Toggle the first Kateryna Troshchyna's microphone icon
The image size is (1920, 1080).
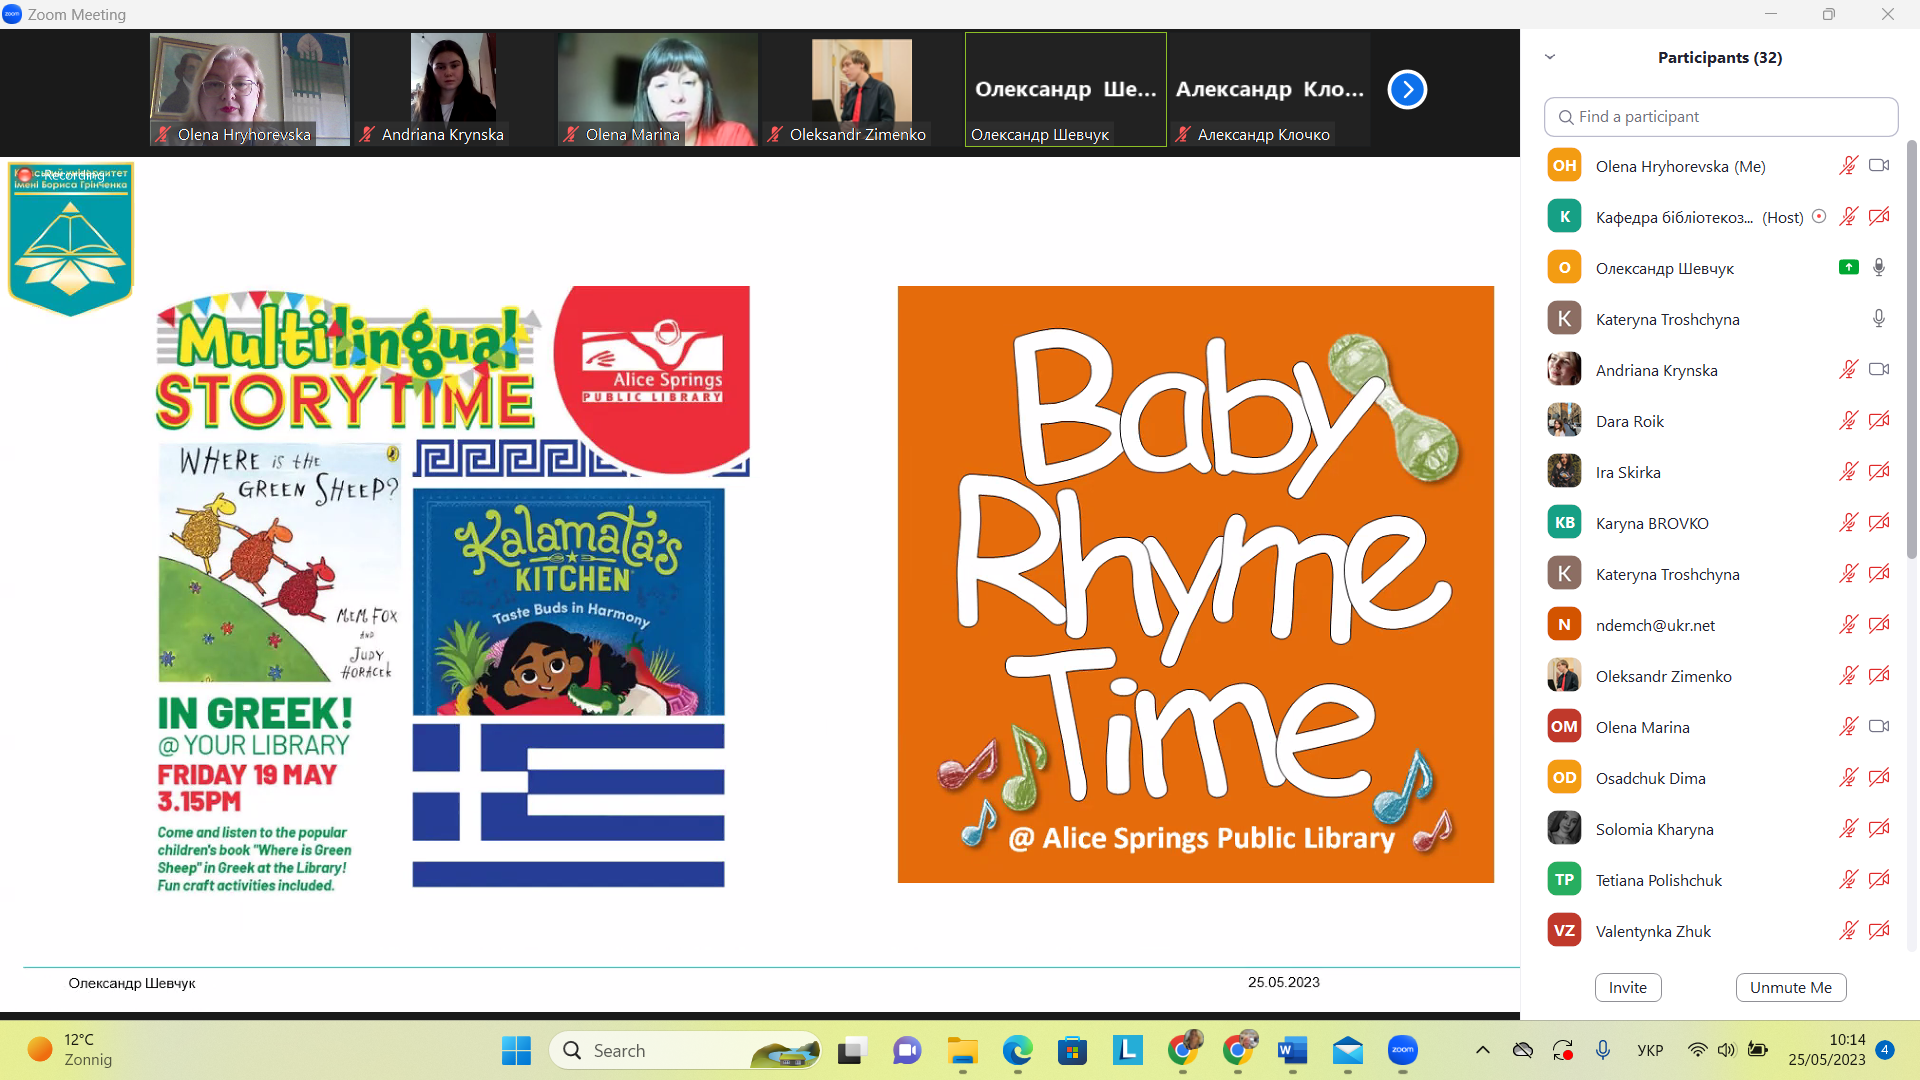point(1879,318)
